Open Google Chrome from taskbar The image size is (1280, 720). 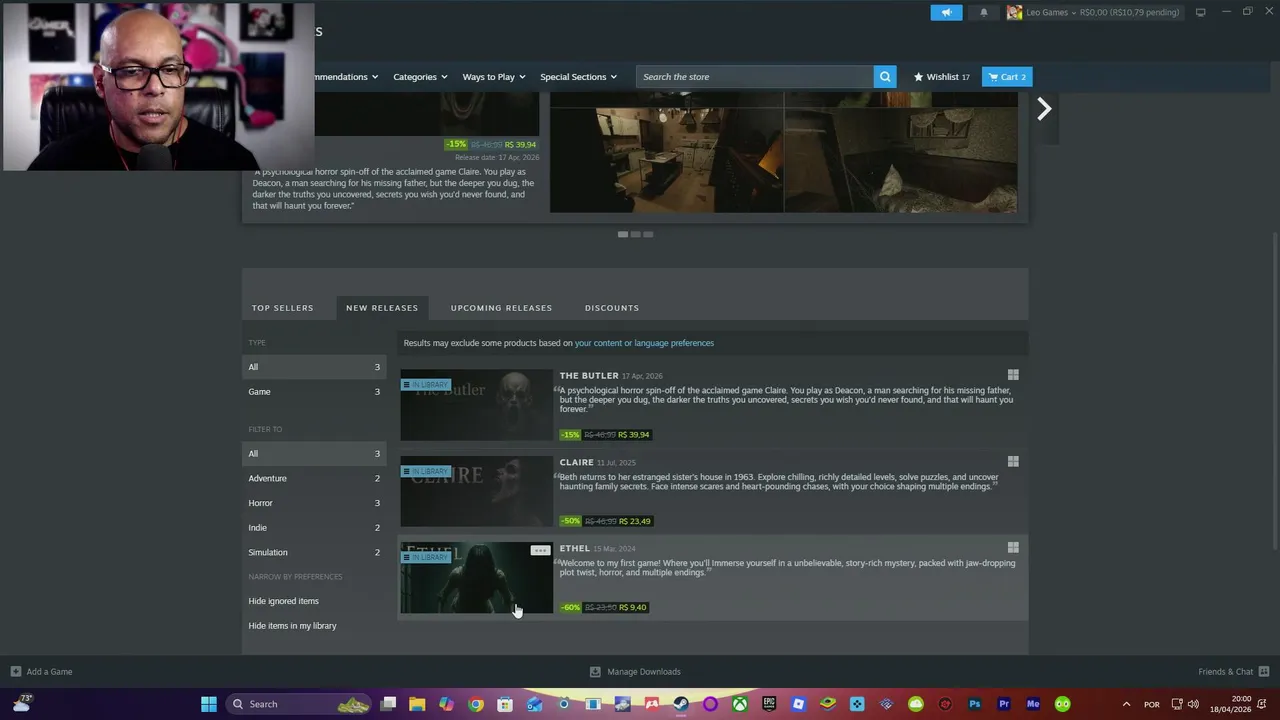(476, 704)
